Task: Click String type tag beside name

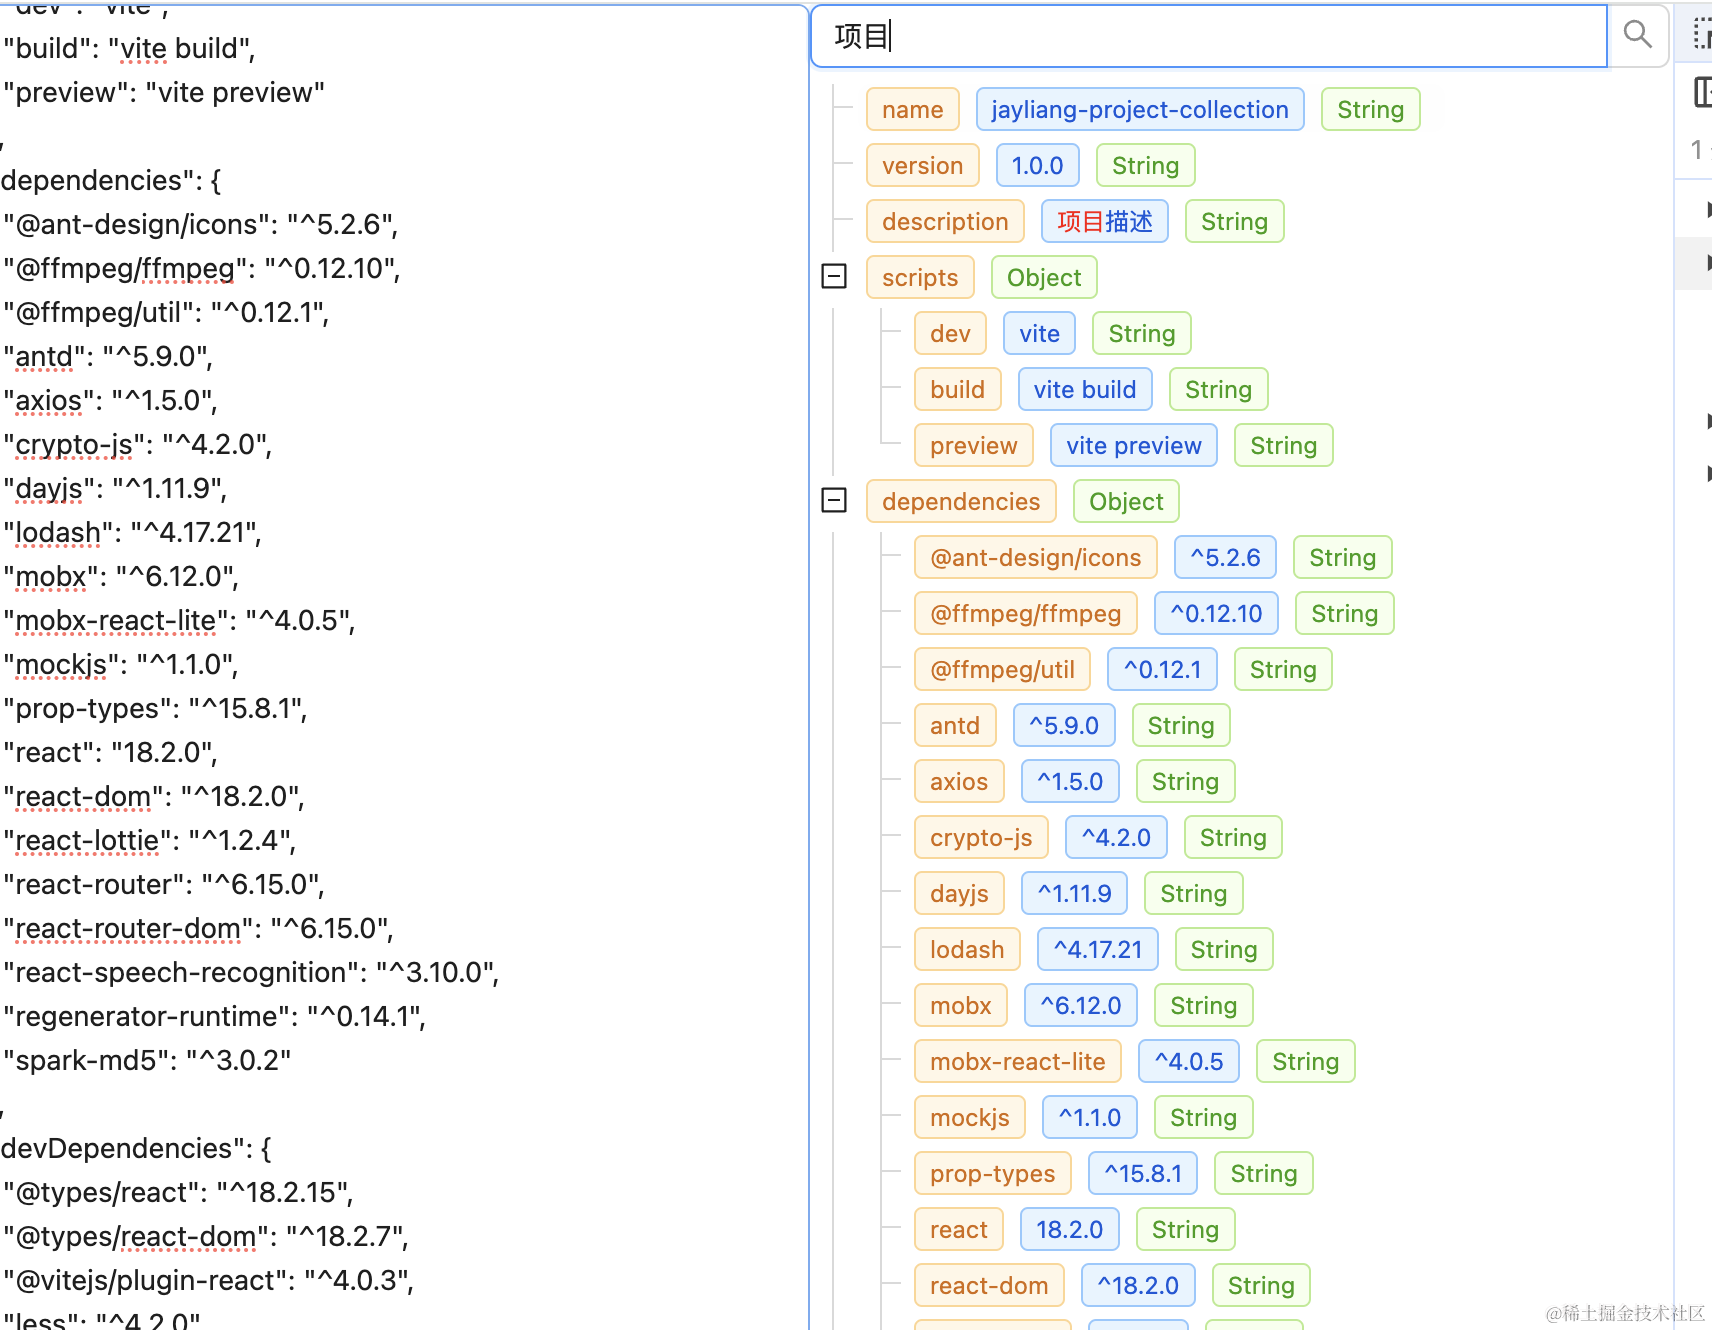Action: (1370, 110)
